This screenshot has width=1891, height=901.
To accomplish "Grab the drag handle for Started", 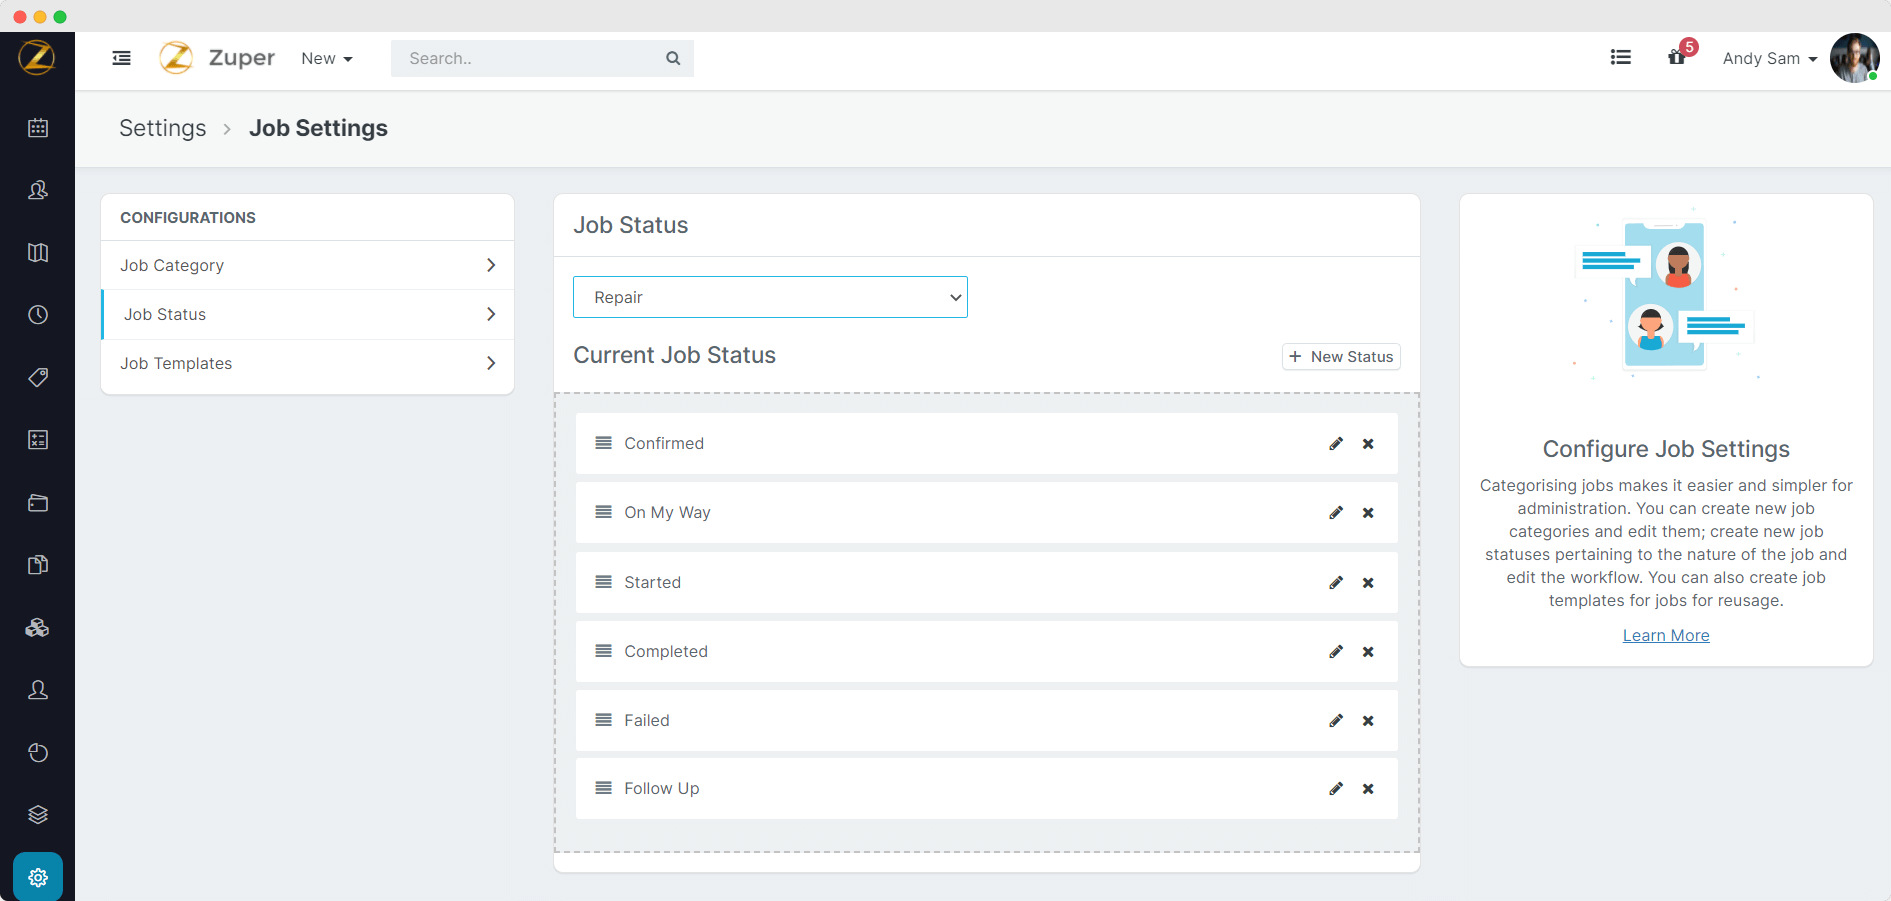I will [x=604, y=582].
